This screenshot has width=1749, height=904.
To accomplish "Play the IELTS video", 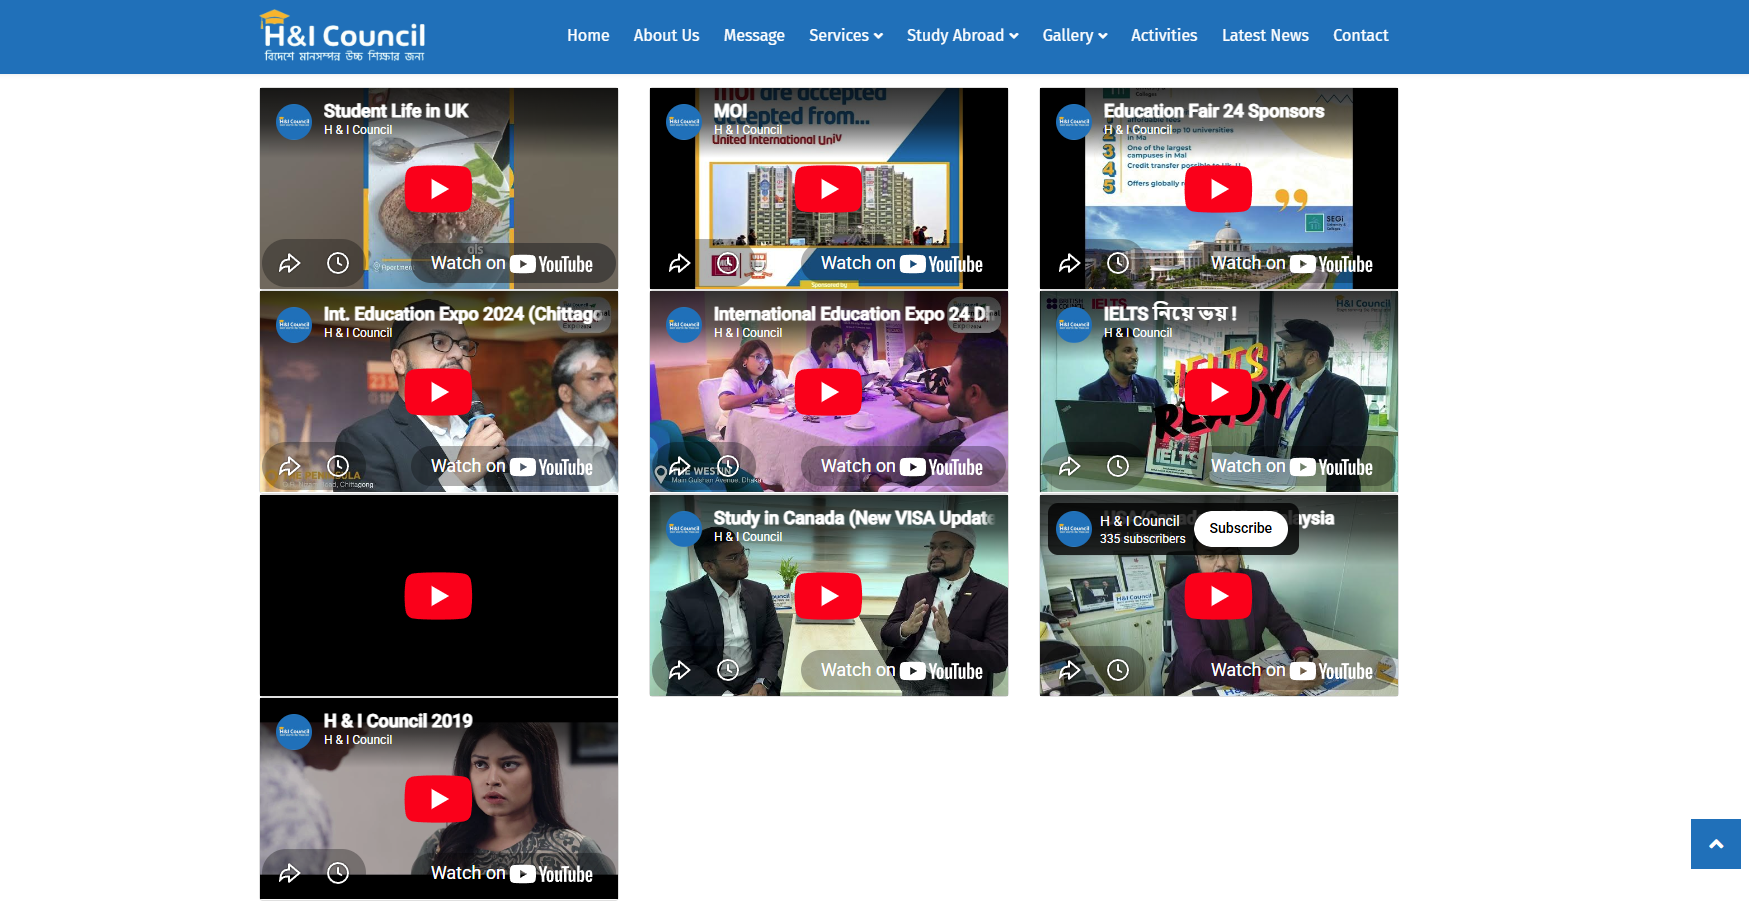I will (x=1218, y=392).
